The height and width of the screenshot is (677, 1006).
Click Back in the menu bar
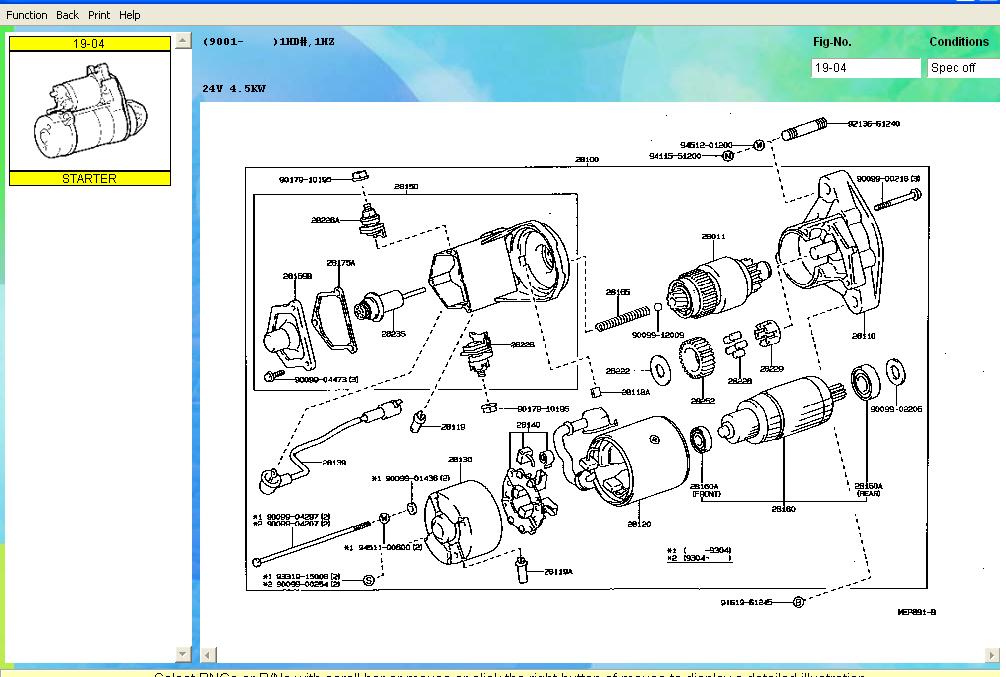(67, 15)
